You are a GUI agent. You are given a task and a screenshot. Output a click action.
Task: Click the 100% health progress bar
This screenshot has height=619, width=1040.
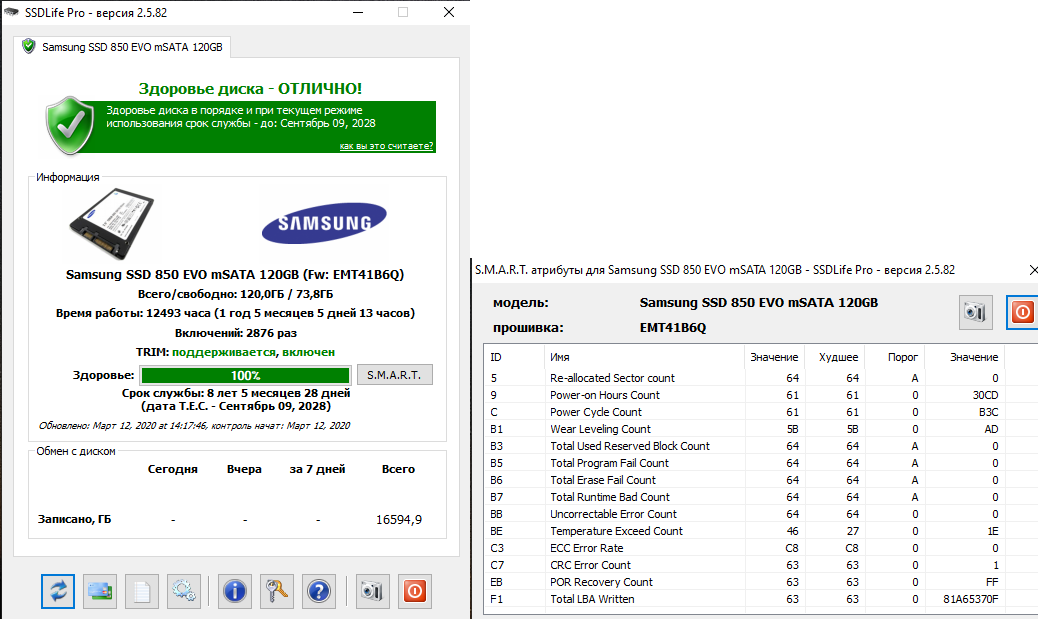pos(245,375)
